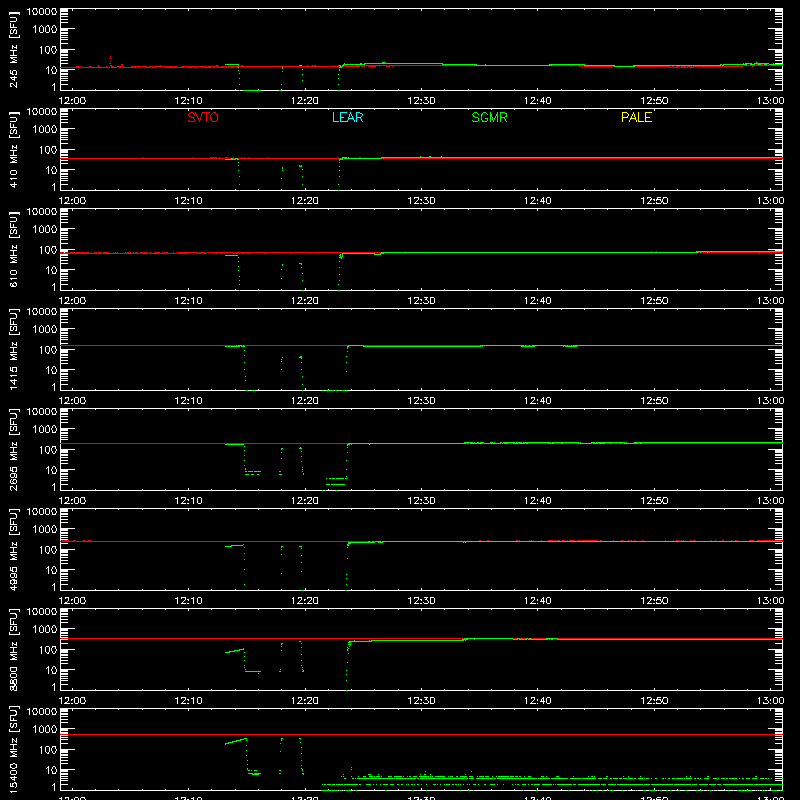Click the 12:20 tick label under 610 MHz plot
Screen dimensions: 800x800
pos(305,301)
